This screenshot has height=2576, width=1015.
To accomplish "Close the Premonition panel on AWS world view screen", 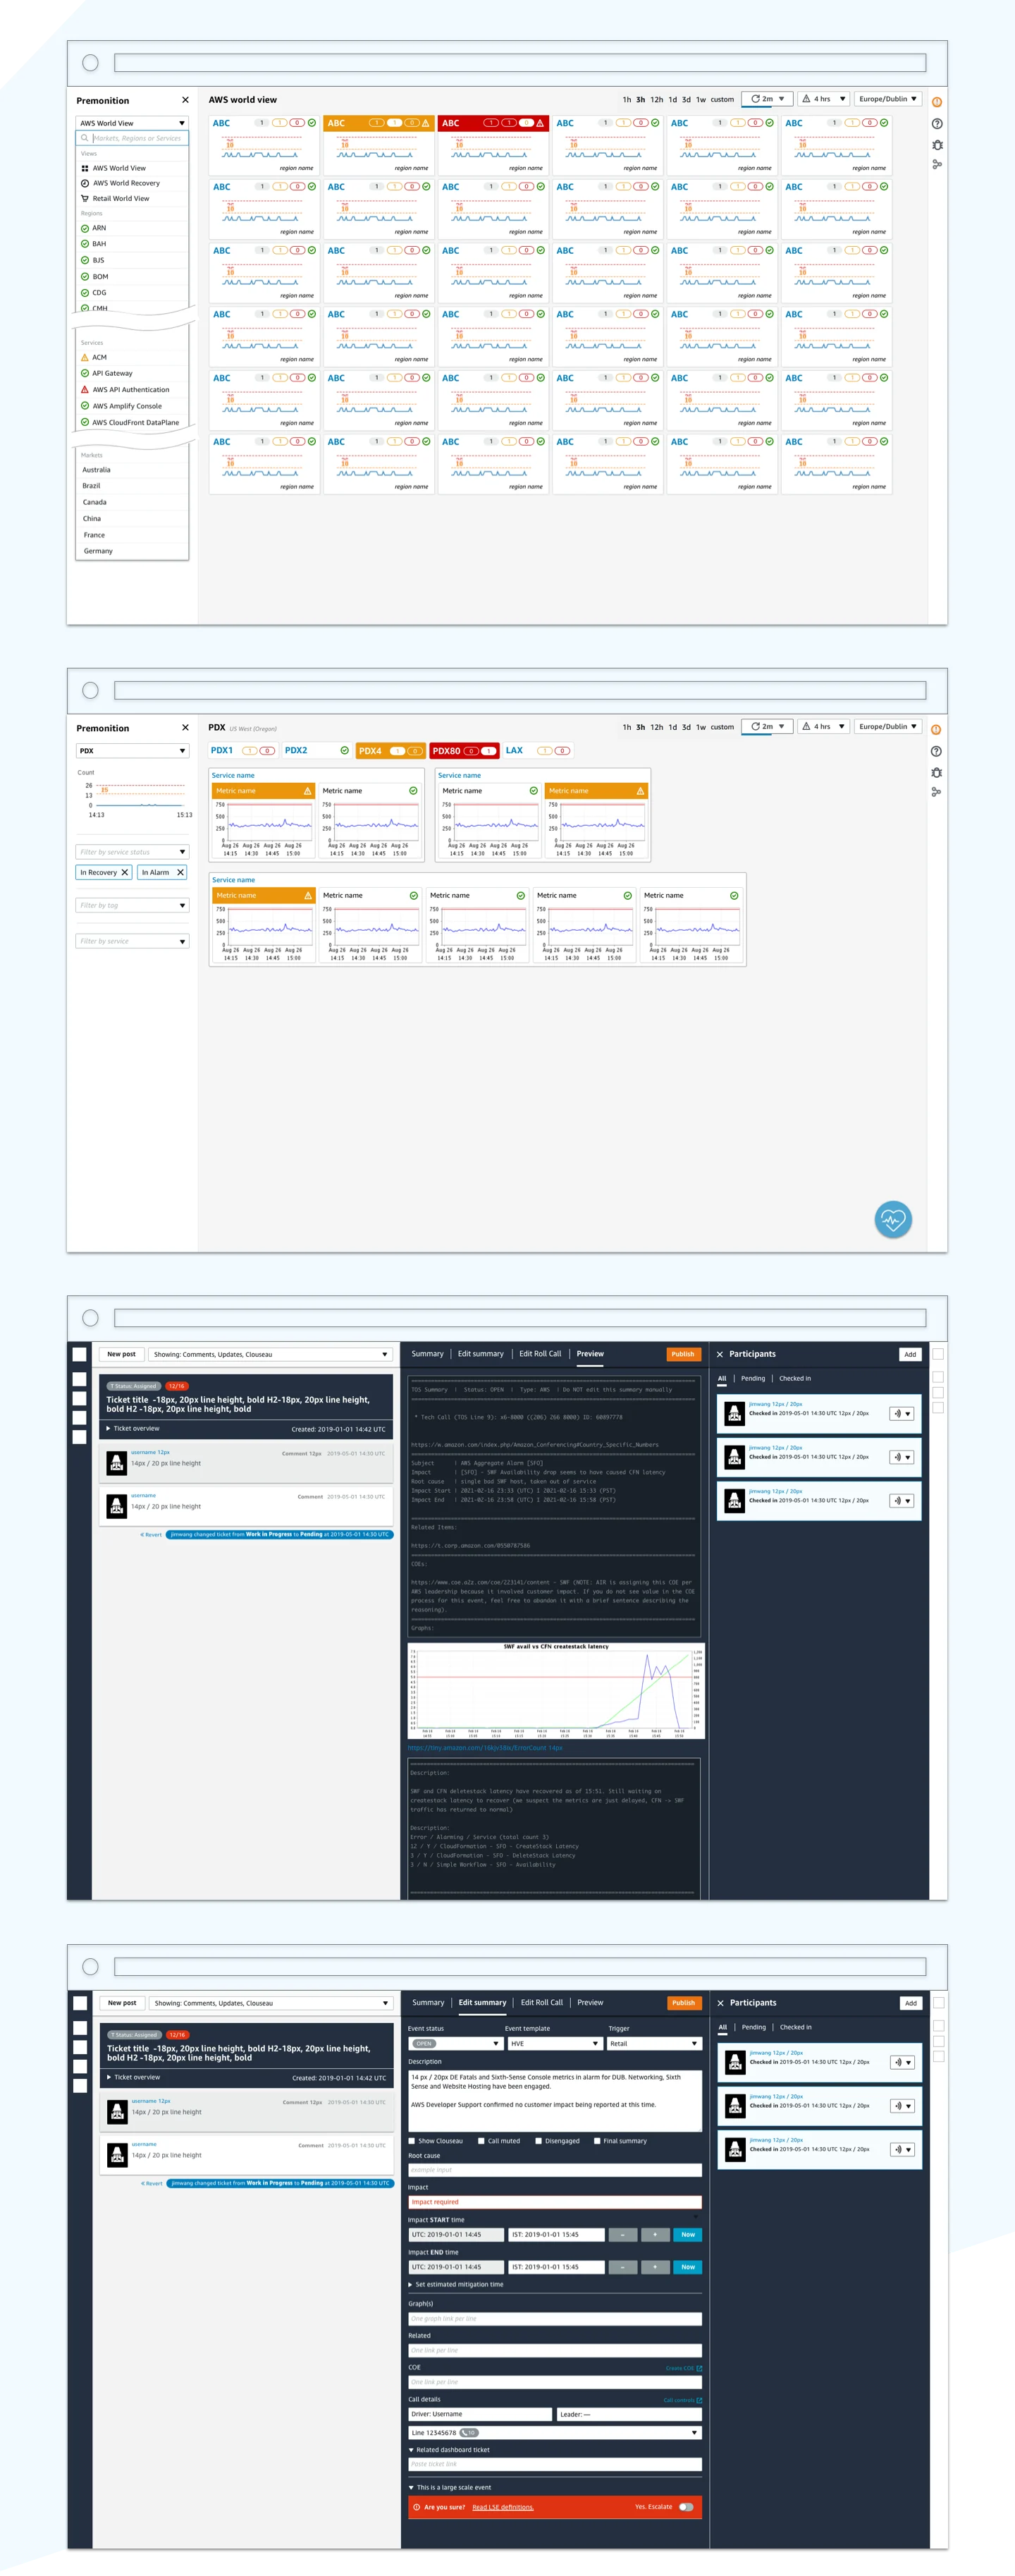I will tap(185, 100).
